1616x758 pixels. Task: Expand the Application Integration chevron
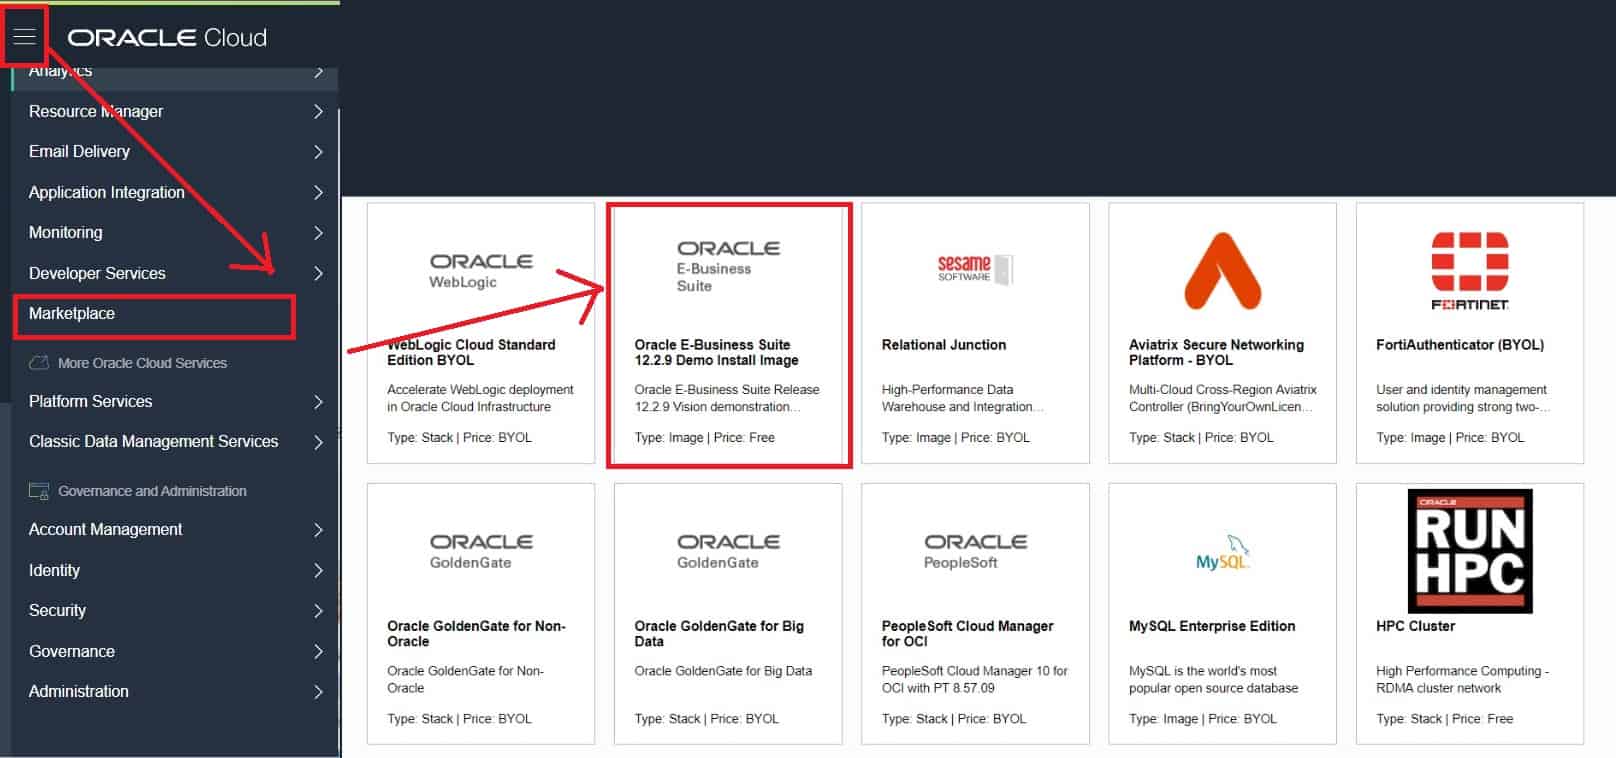(x=318, y=192)
